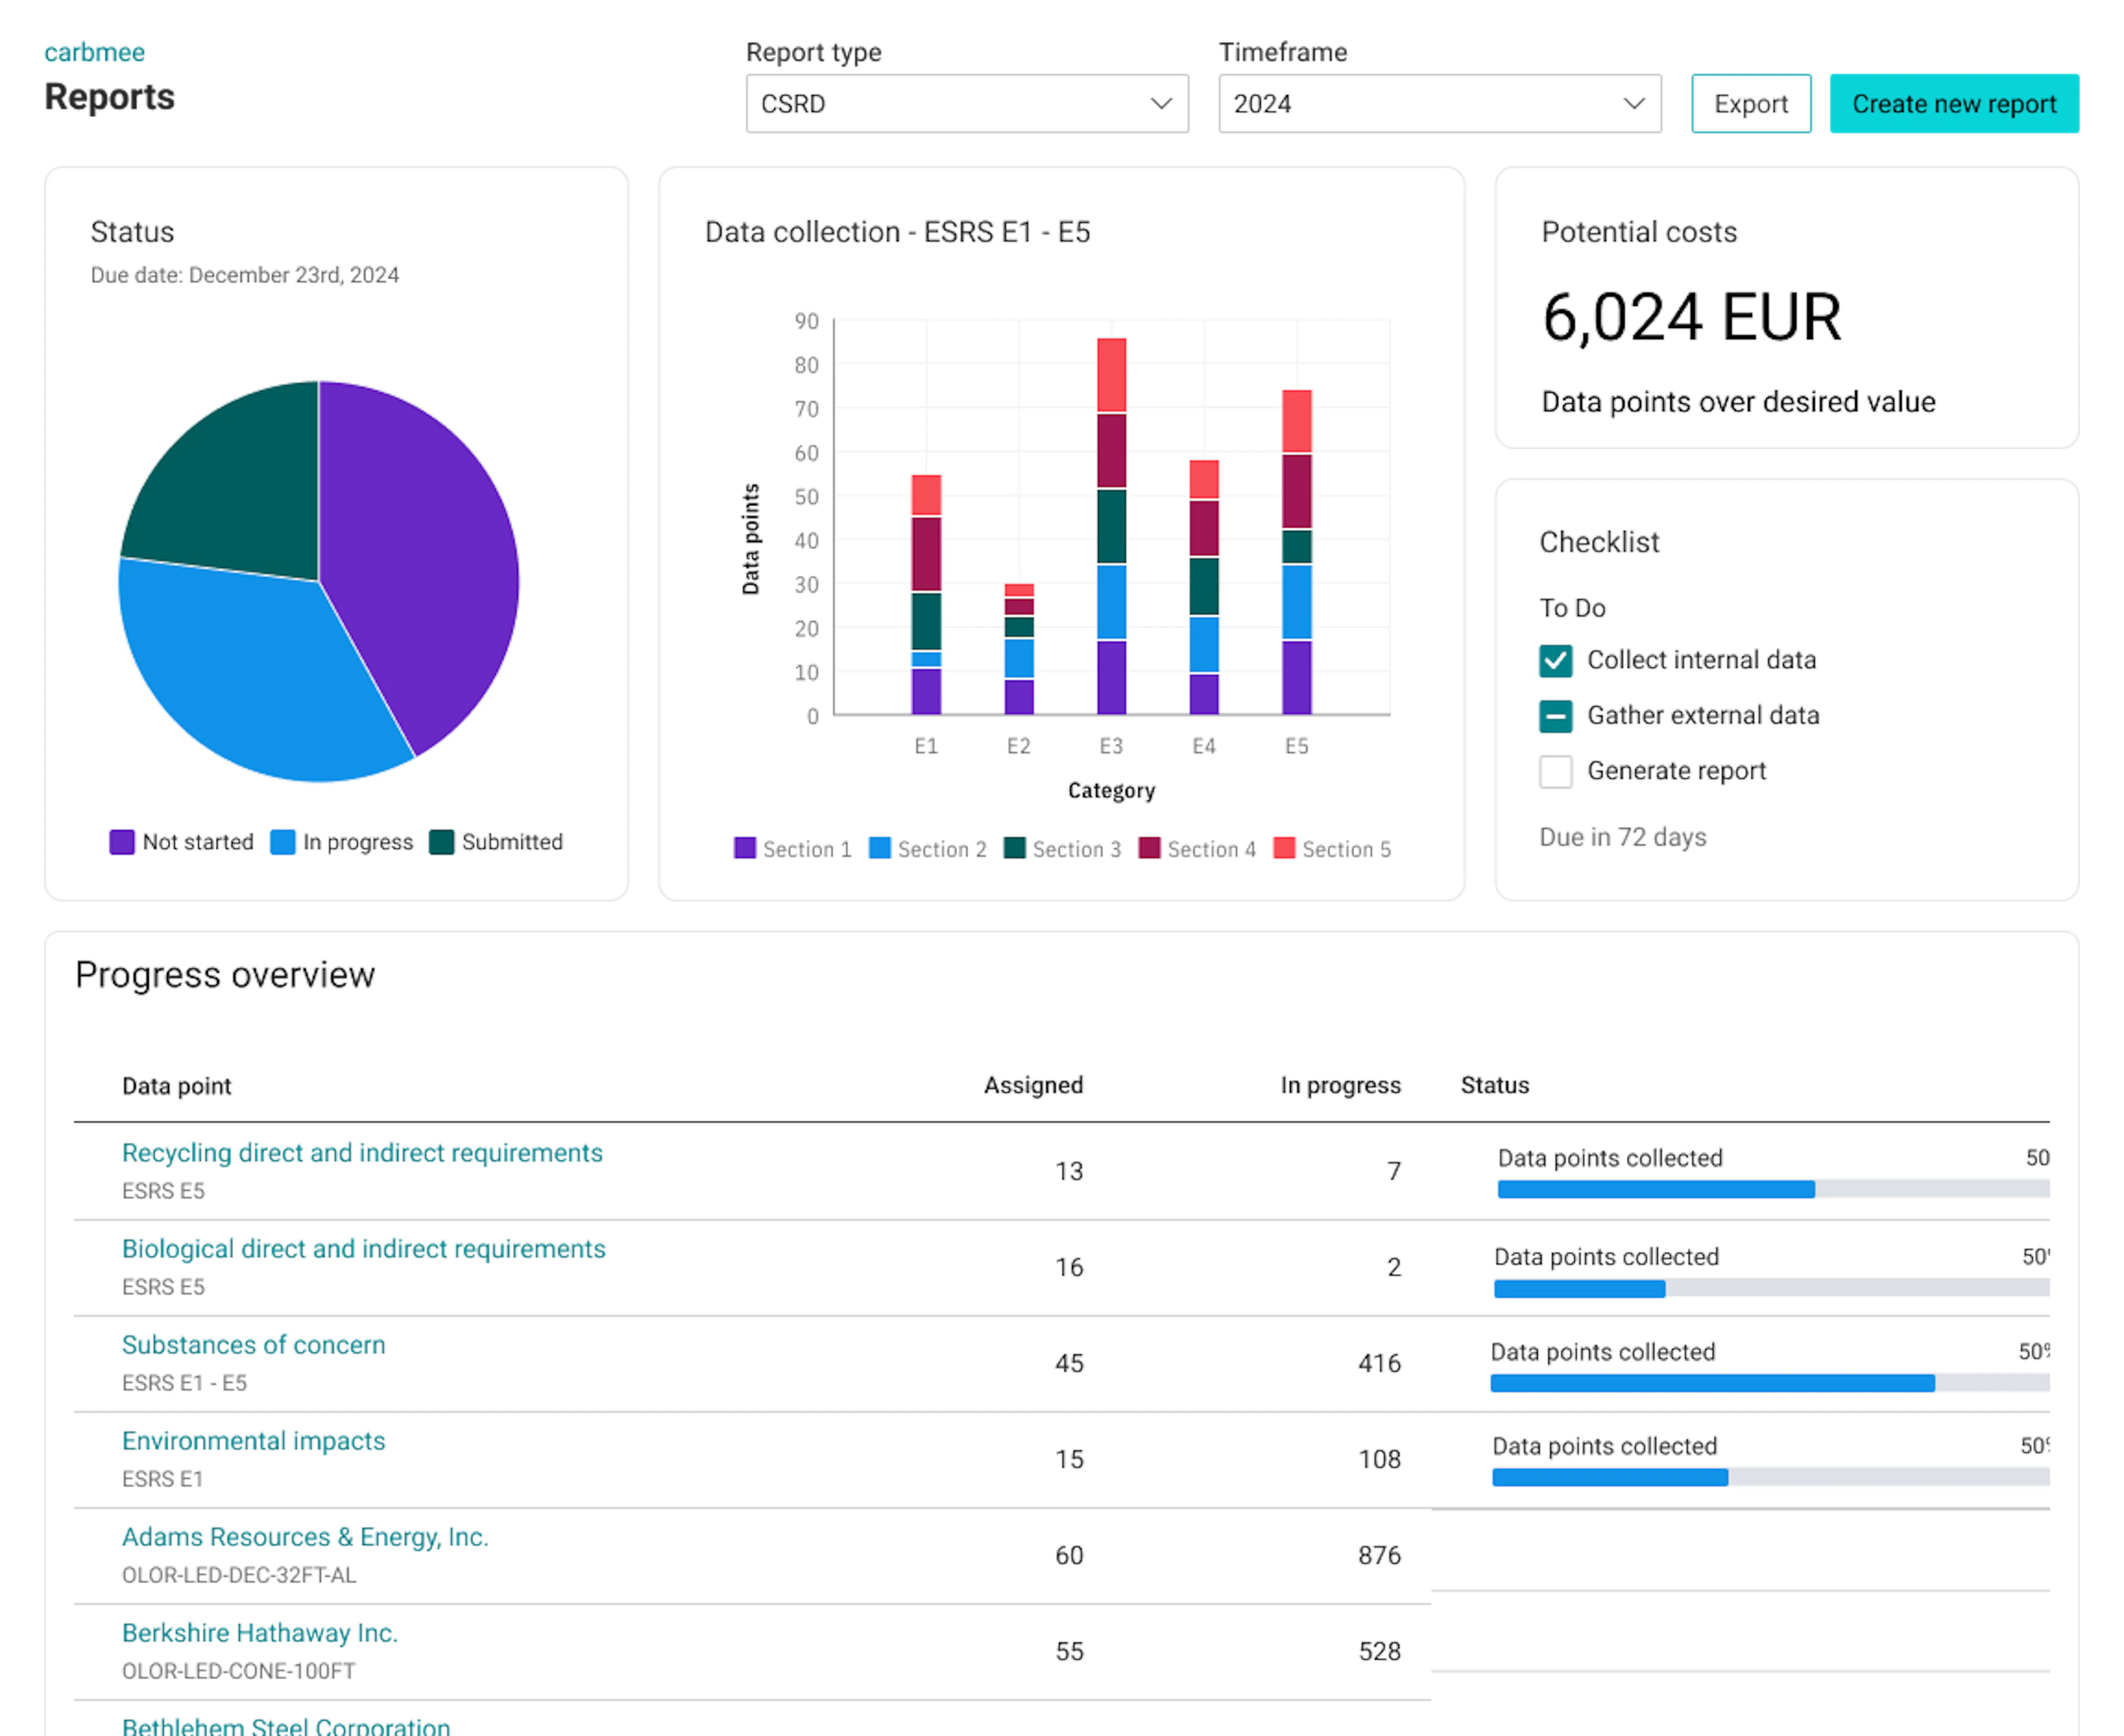Toggle the Section 2 legend icon

tap(879, 849)
